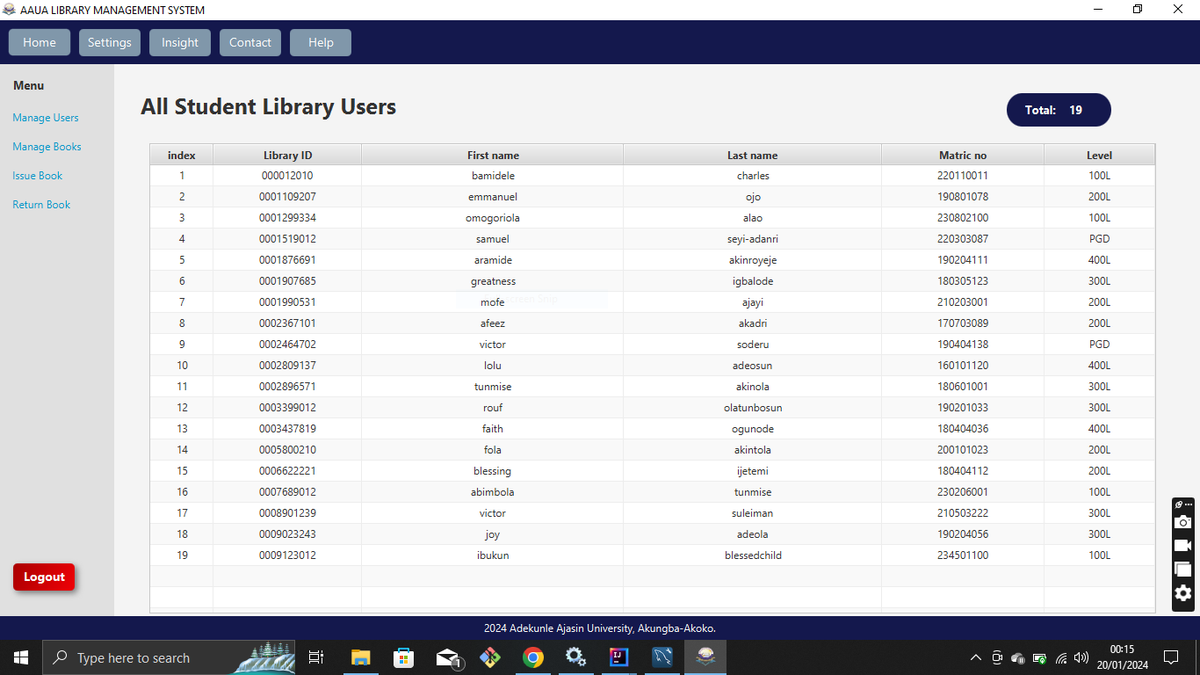Select matric number 190204111
This screenshot has height=675, width=1200.
tap(963, 260)
